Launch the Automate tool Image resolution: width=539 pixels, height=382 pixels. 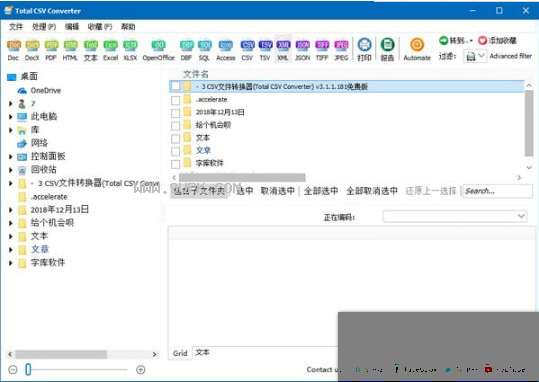point(417,50)
